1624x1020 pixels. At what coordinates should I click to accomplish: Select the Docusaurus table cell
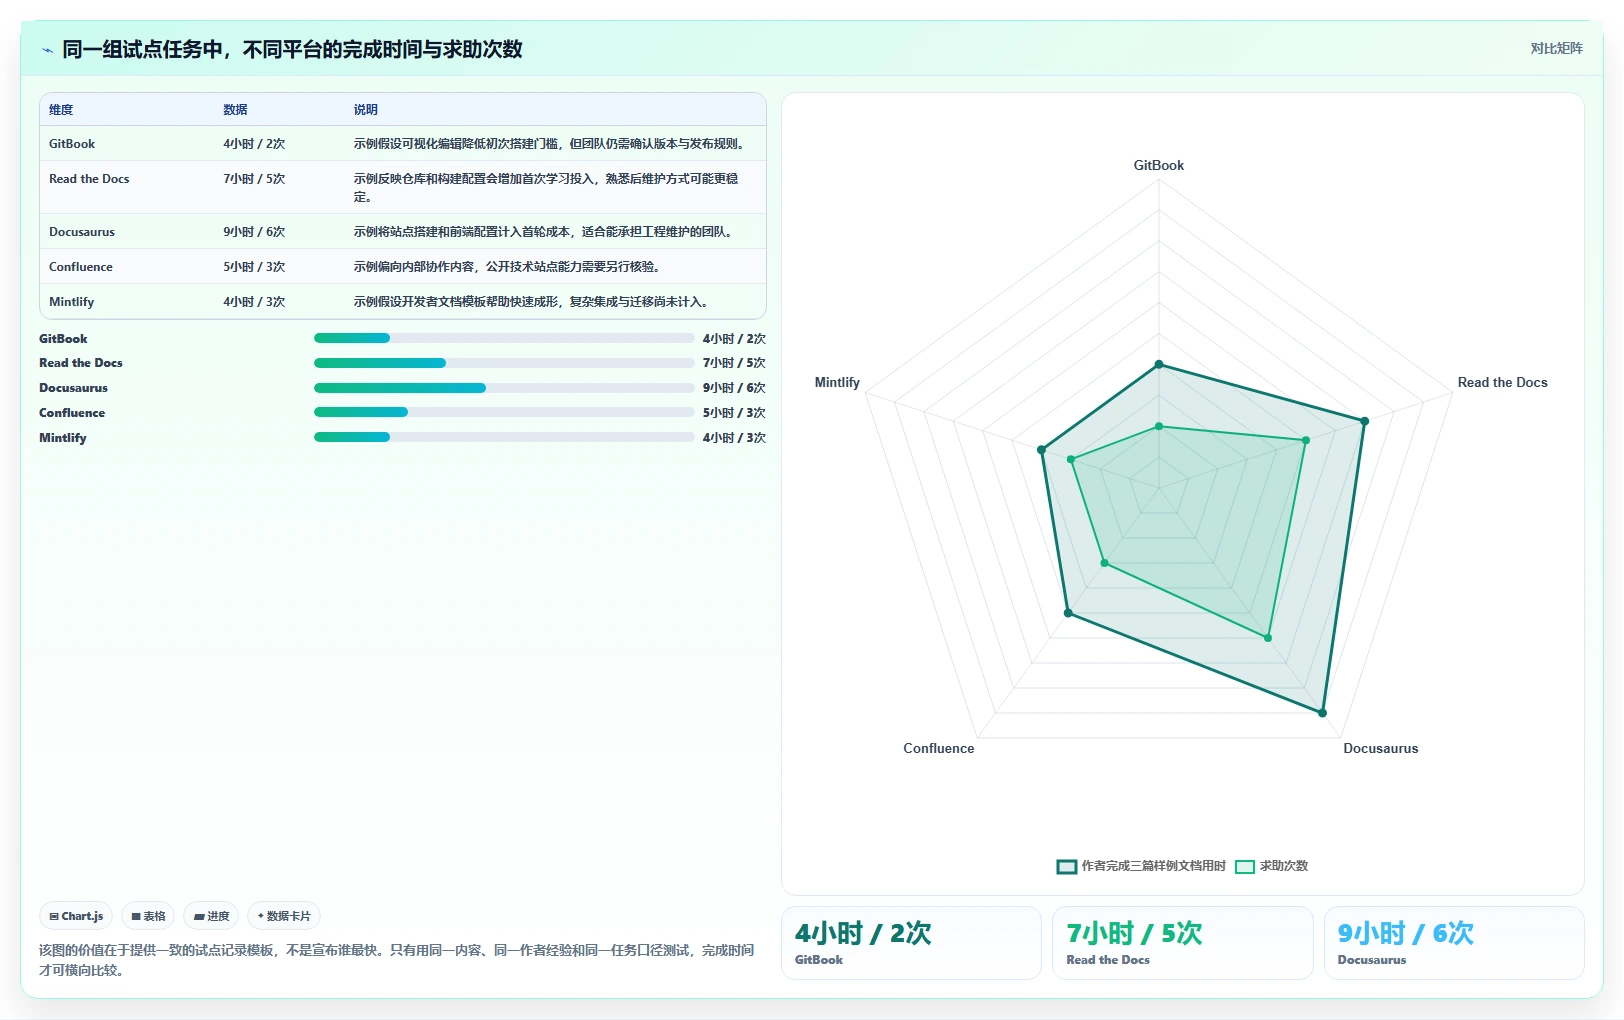coord(82,232)
